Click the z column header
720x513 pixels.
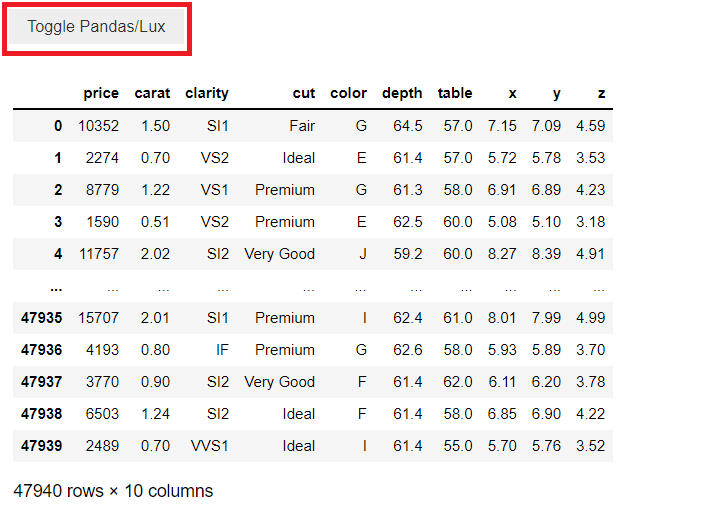[x=602, y=93]
